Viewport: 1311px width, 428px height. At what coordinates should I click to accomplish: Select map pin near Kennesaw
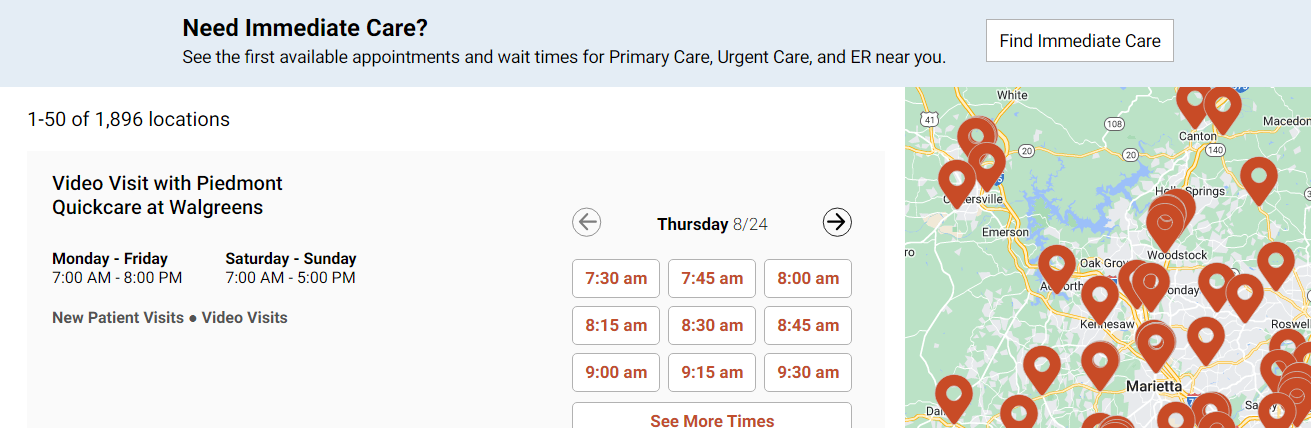pos(1100,297)
